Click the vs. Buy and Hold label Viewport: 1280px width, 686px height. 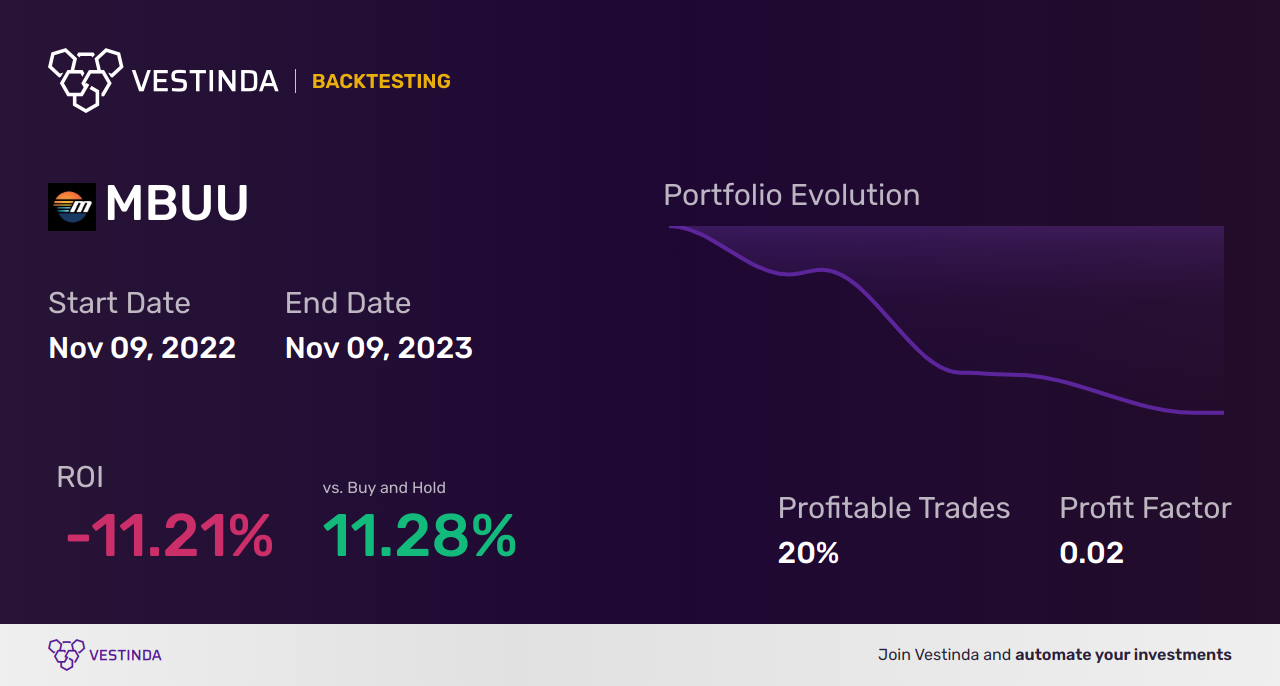[384, 488]
